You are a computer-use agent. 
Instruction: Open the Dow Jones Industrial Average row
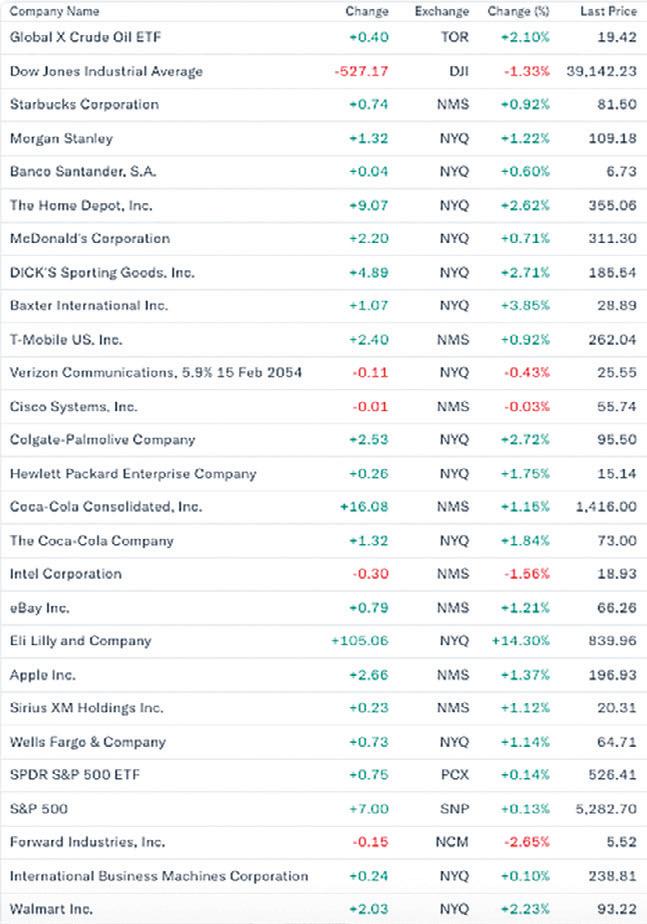click(106, 71)
